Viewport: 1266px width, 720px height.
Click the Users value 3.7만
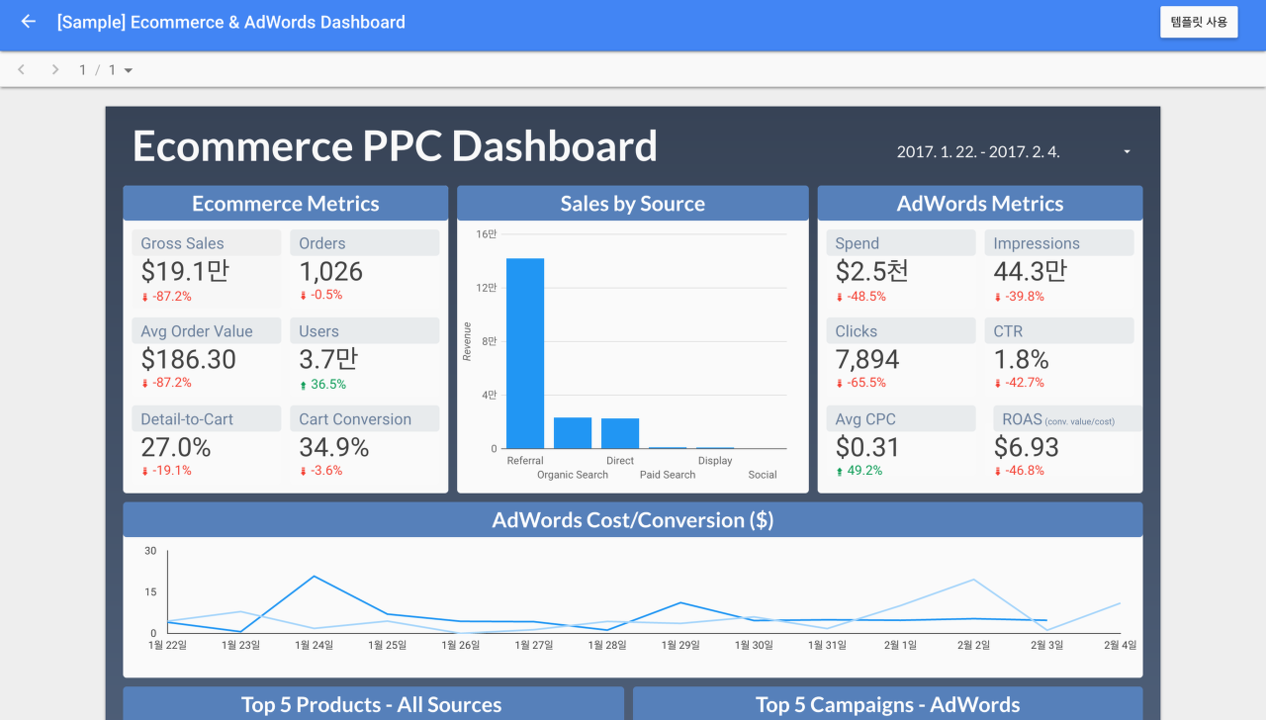coord(328,359)
